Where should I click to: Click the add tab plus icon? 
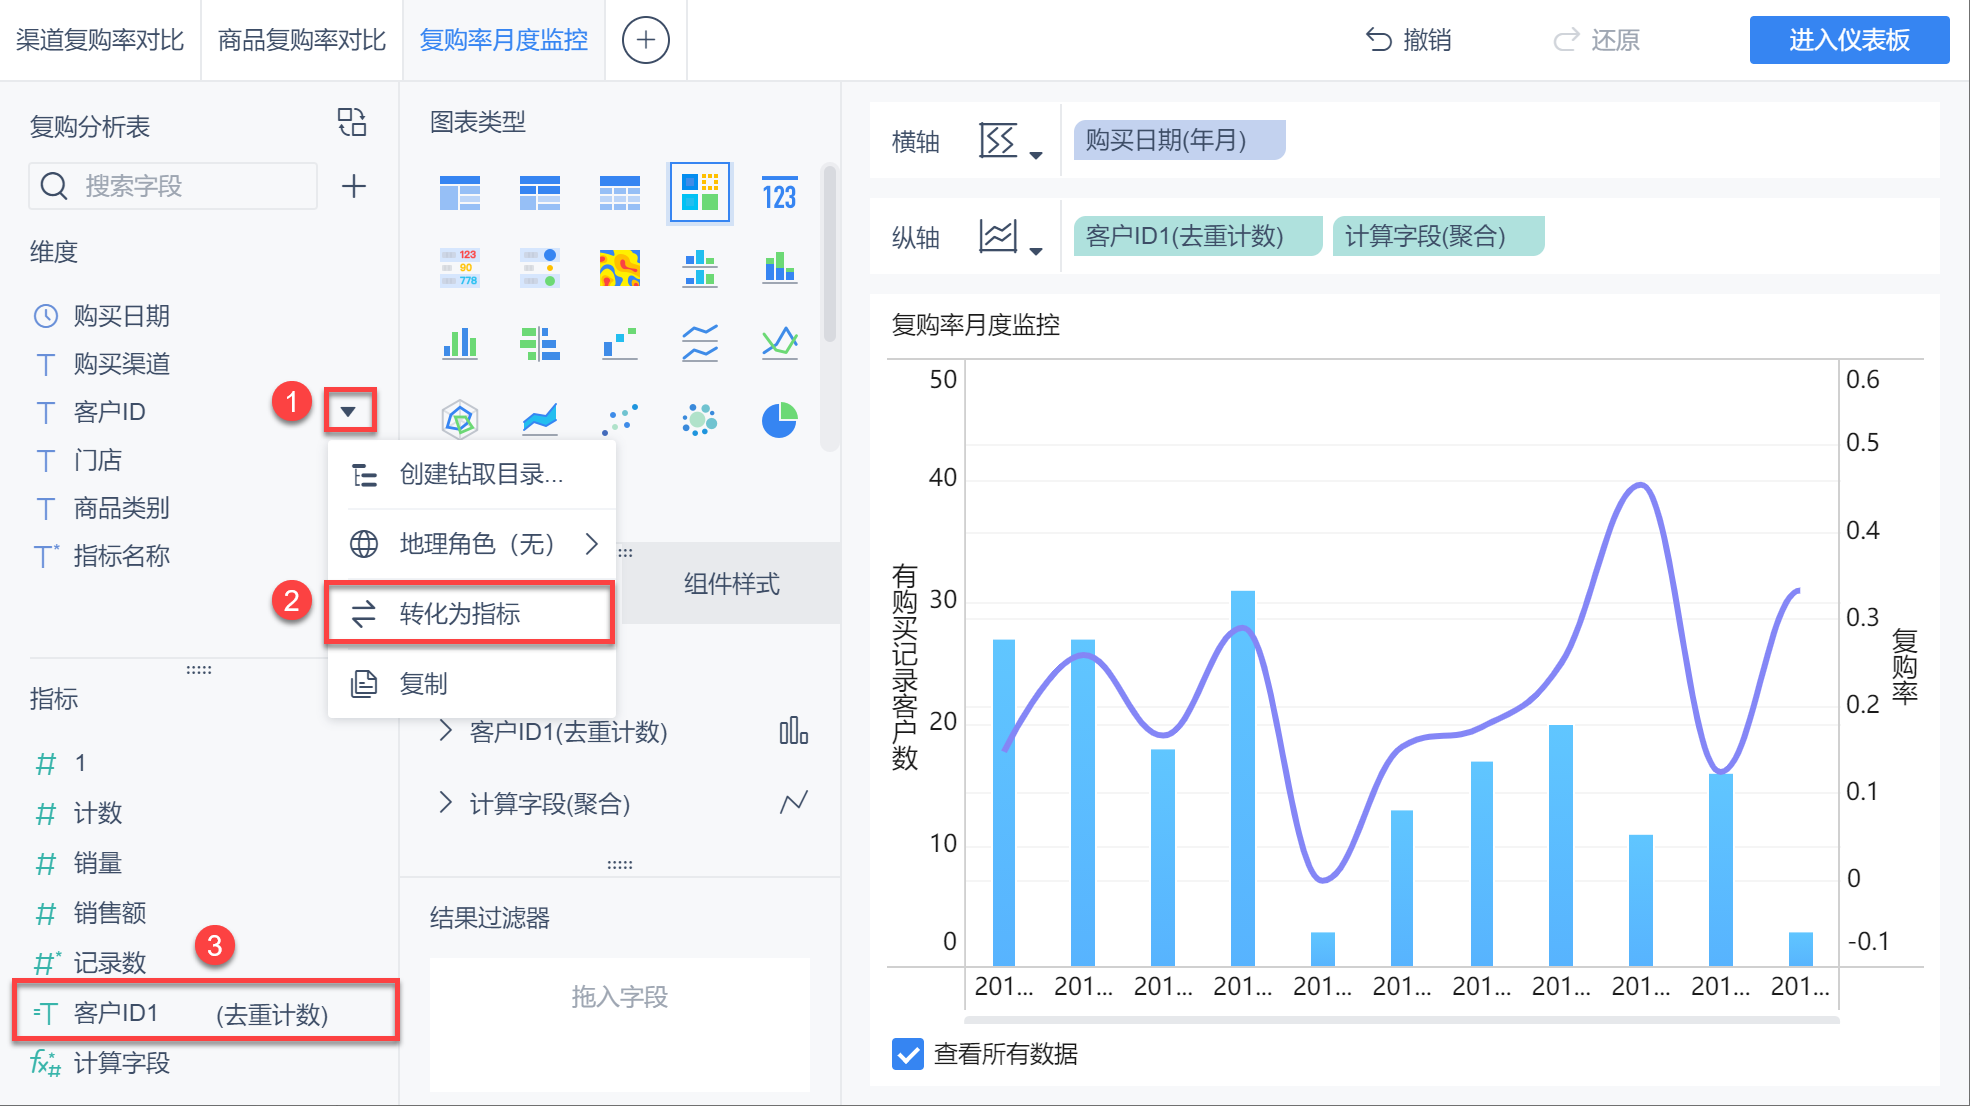(645, 40)
